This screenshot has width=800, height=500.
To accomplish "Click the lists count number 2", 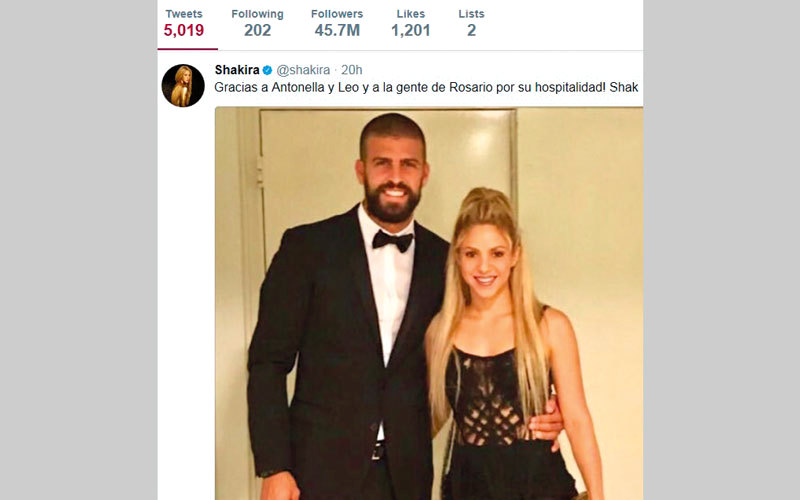I will [471, 30].
